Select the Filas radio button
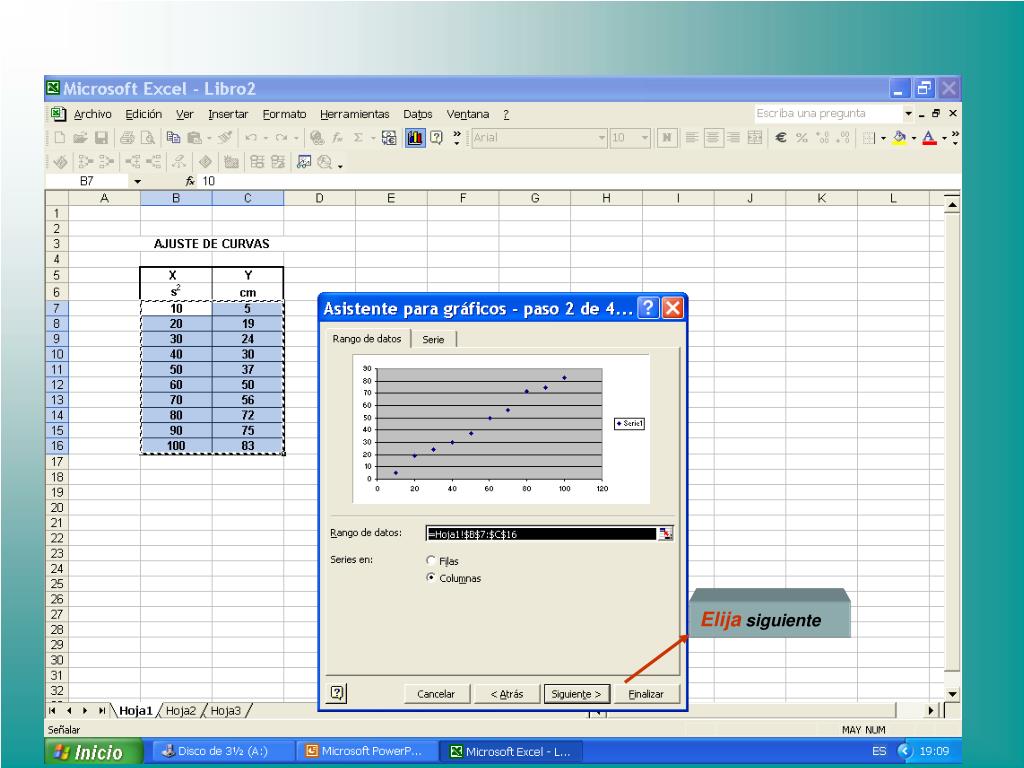Viewport: 1024px width, 768px height. [431, 560]
